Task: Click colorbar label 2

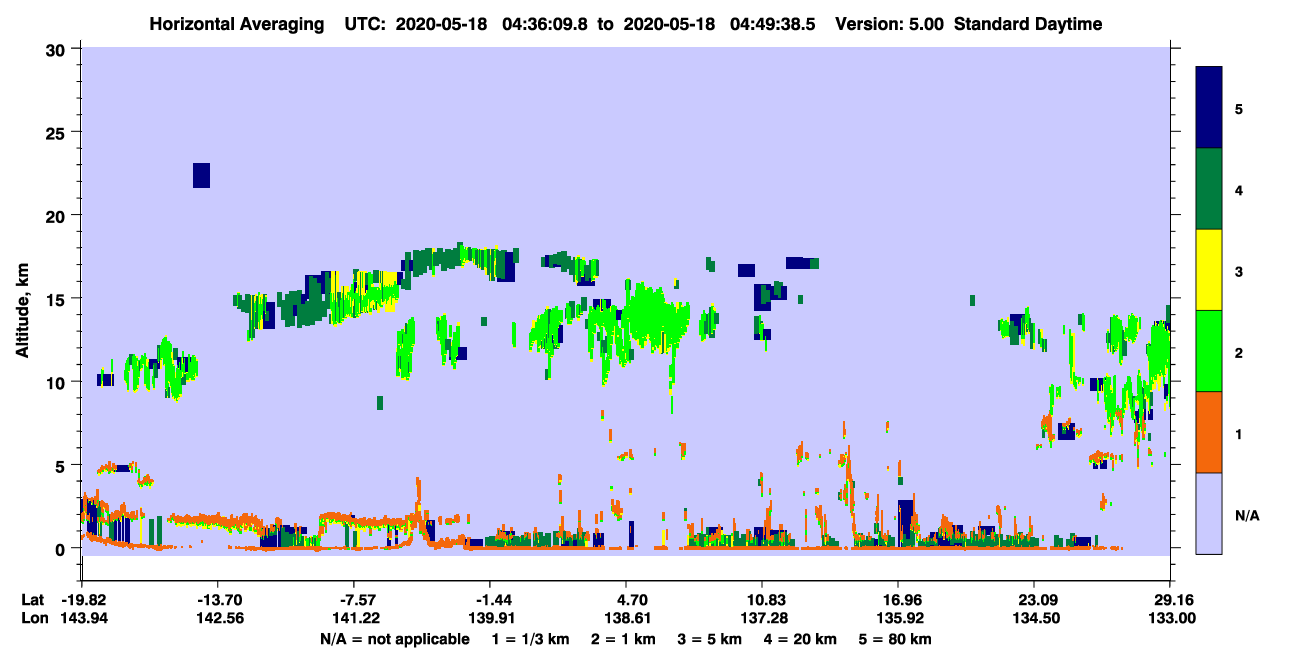Action: click(1239, 353)
